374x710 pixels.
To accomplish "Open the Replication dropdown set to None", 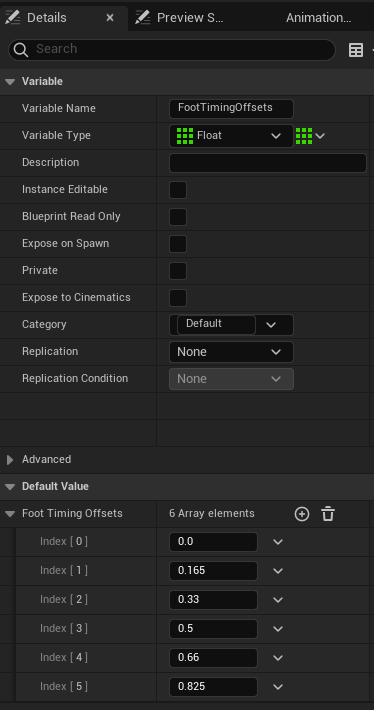I will pyautogui.click(x=231, y=352).
